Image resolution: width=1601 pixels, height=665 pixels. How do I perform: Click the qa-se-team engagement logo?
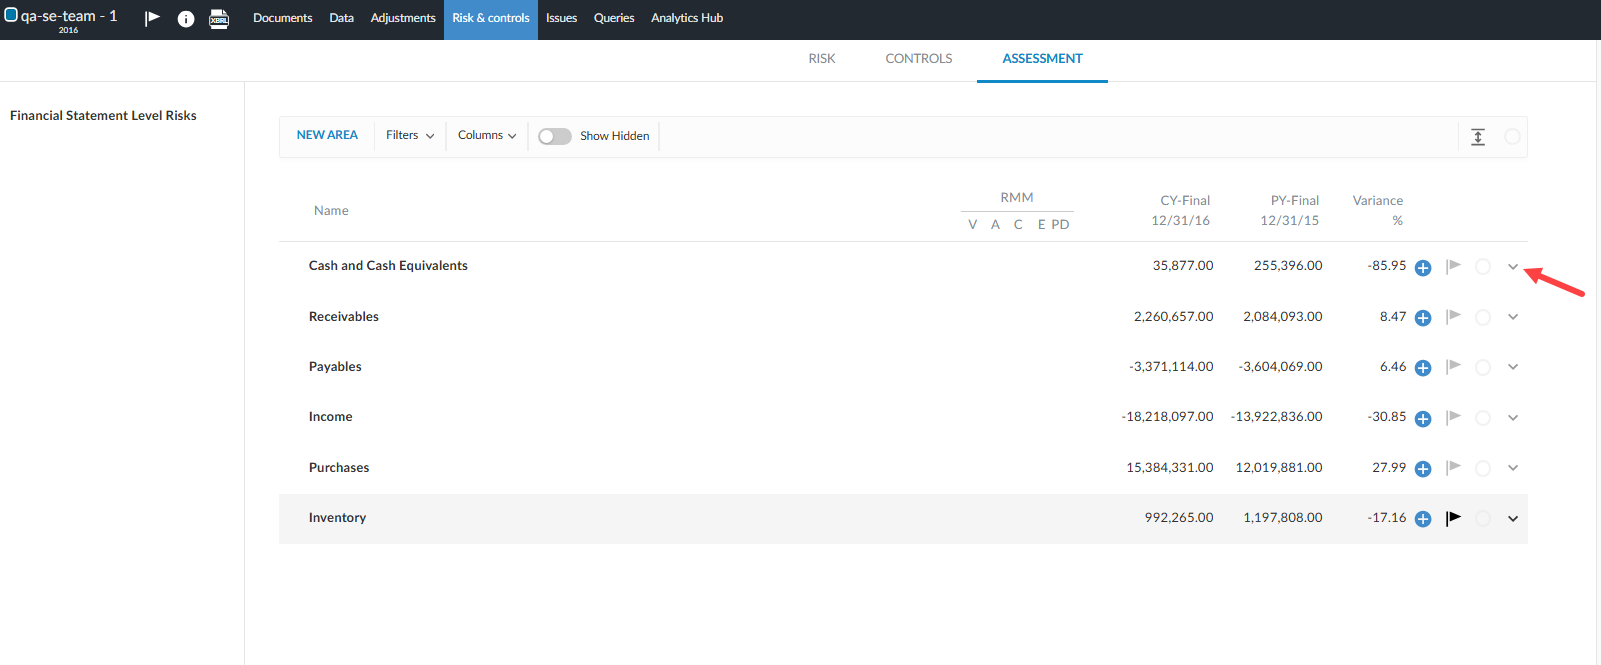(x=11, y=15)
